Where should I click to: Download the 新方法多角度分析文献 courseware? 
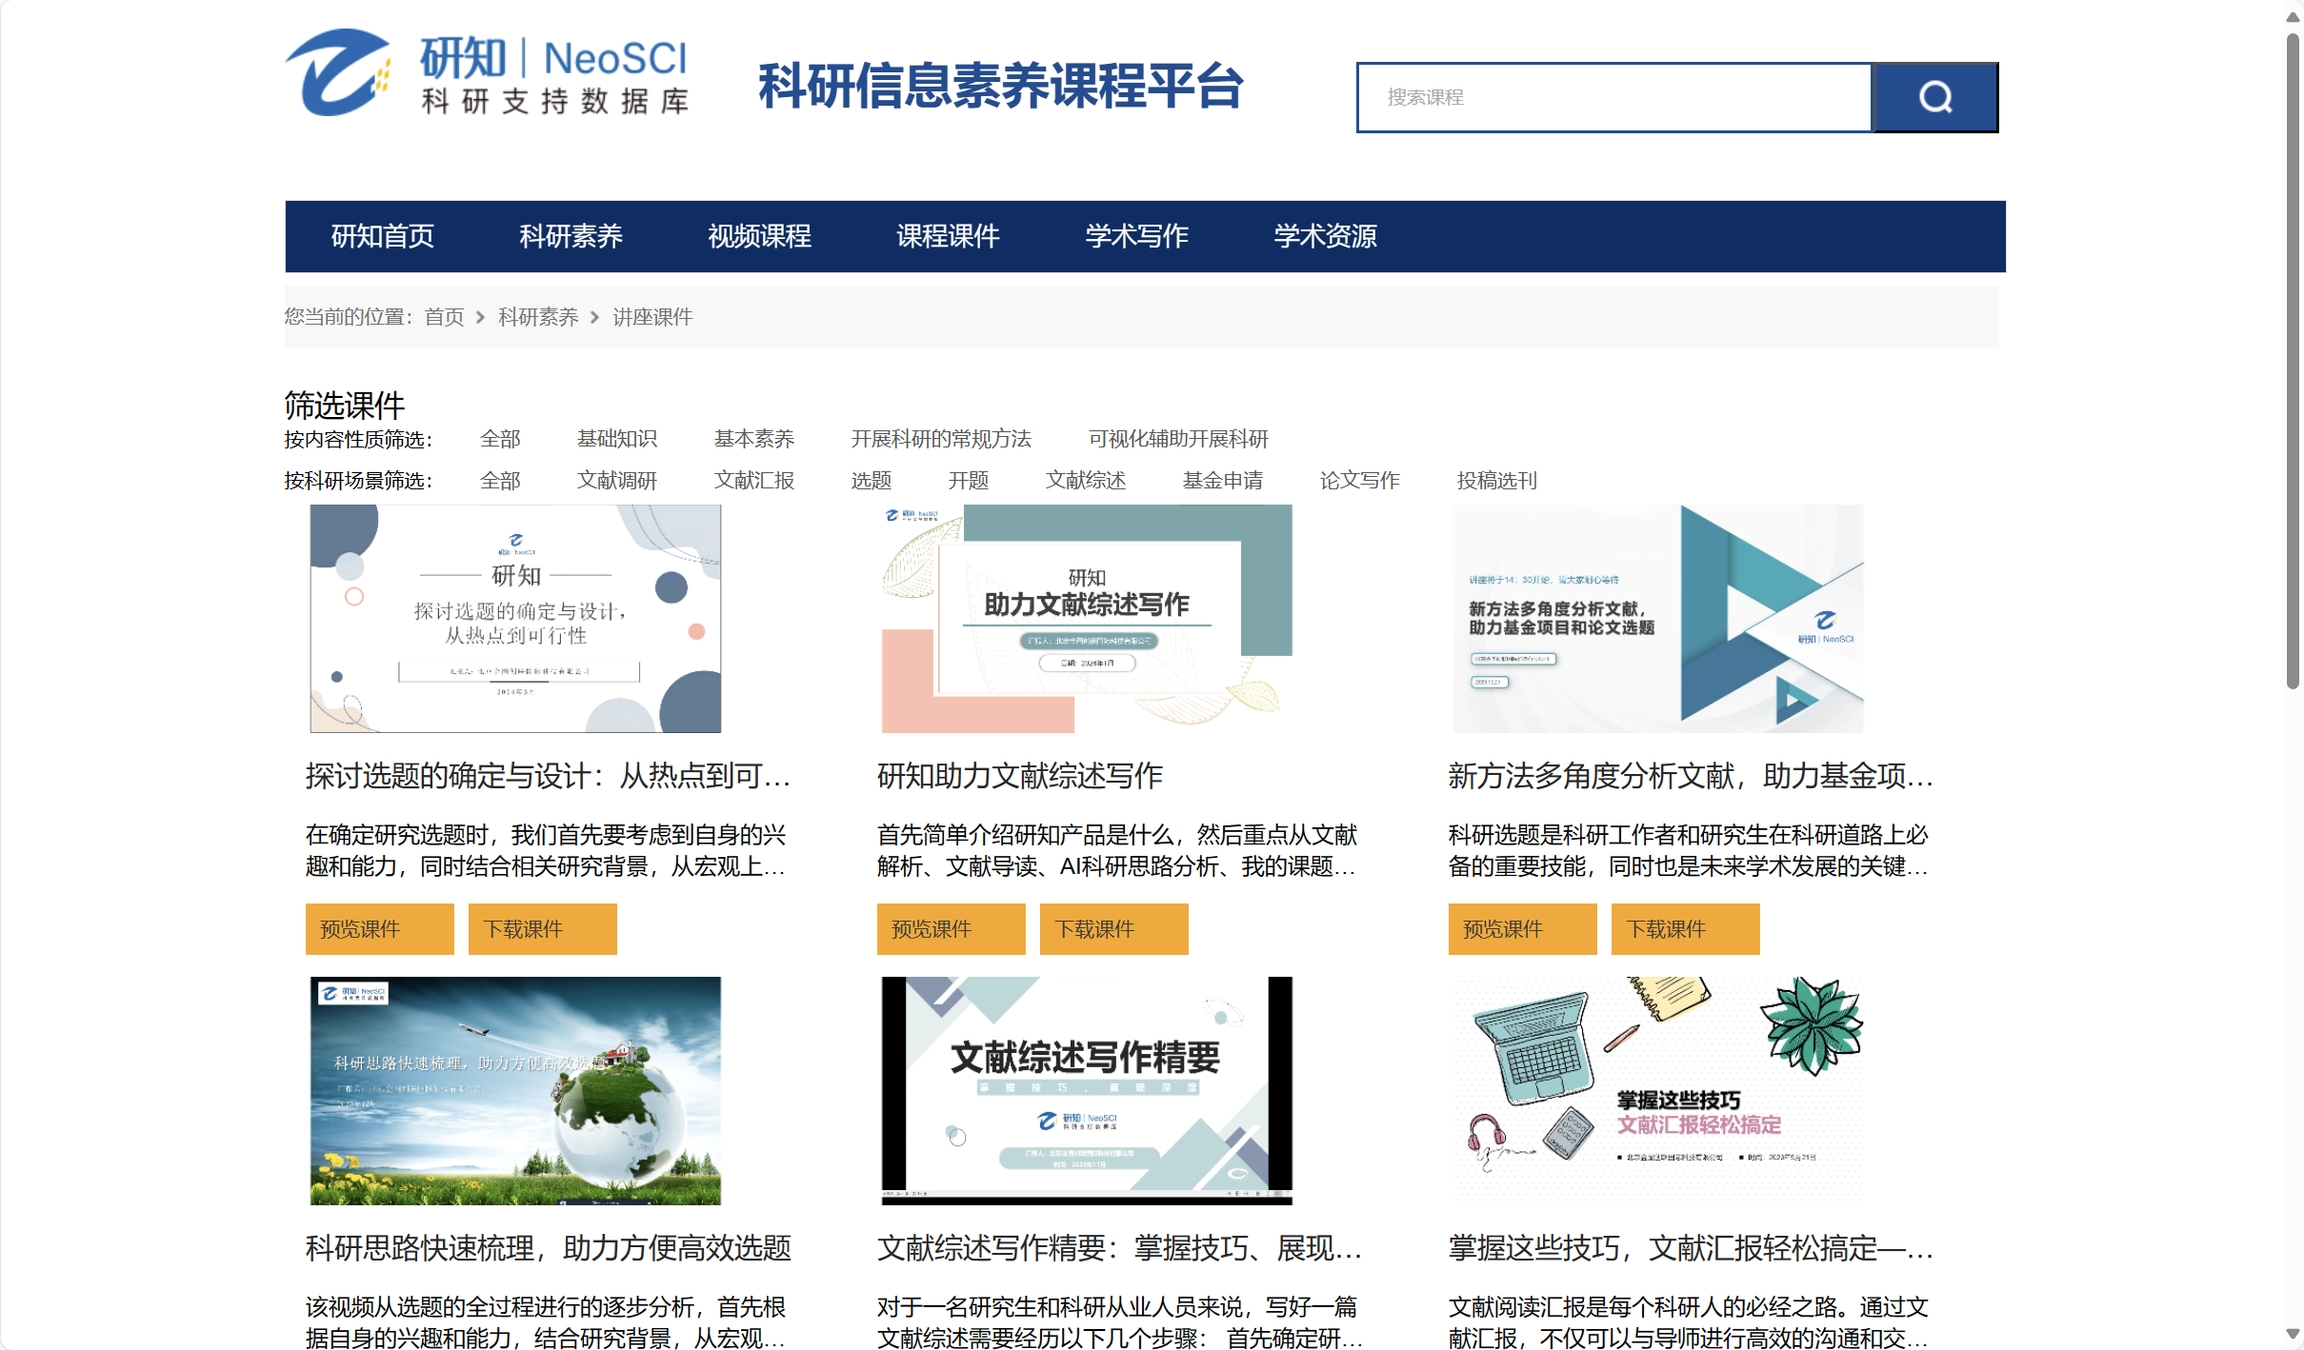click(x=1684, y=929)
